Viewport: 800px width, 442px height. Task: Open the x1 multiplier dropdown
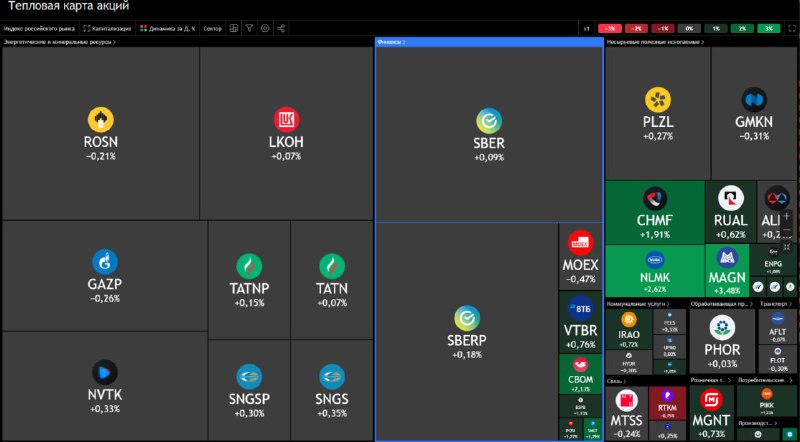587,29
